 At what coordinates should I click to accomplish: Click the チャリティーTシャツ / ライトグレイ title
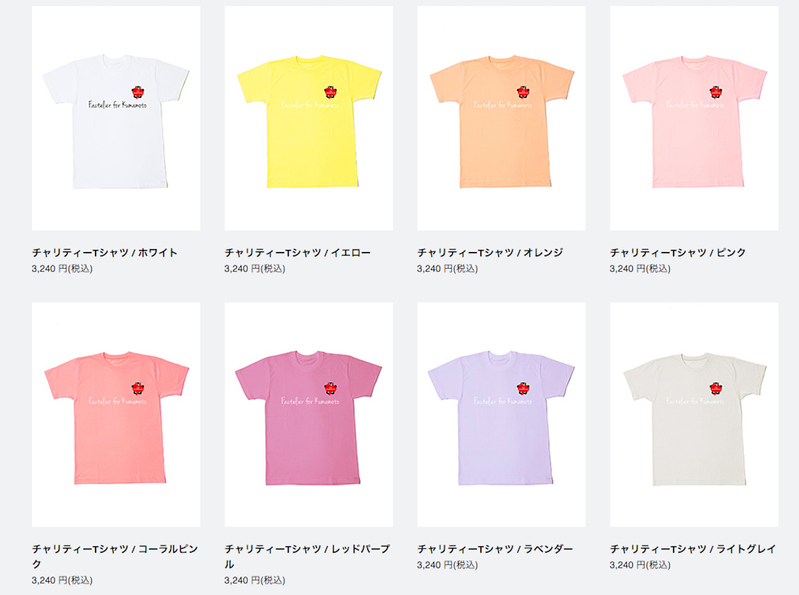[x=693, y=549]
